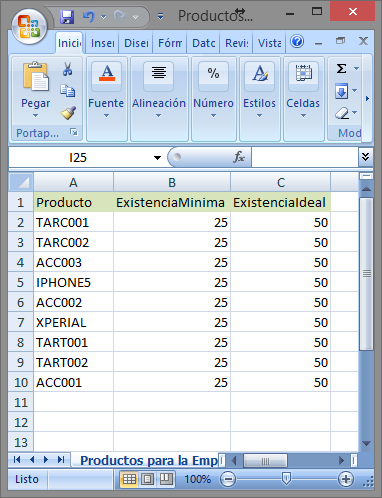The width and height of the screenshot is (382, 498).
Task: Open the Vista ribbon tab
Action: (x=269, y=43)
